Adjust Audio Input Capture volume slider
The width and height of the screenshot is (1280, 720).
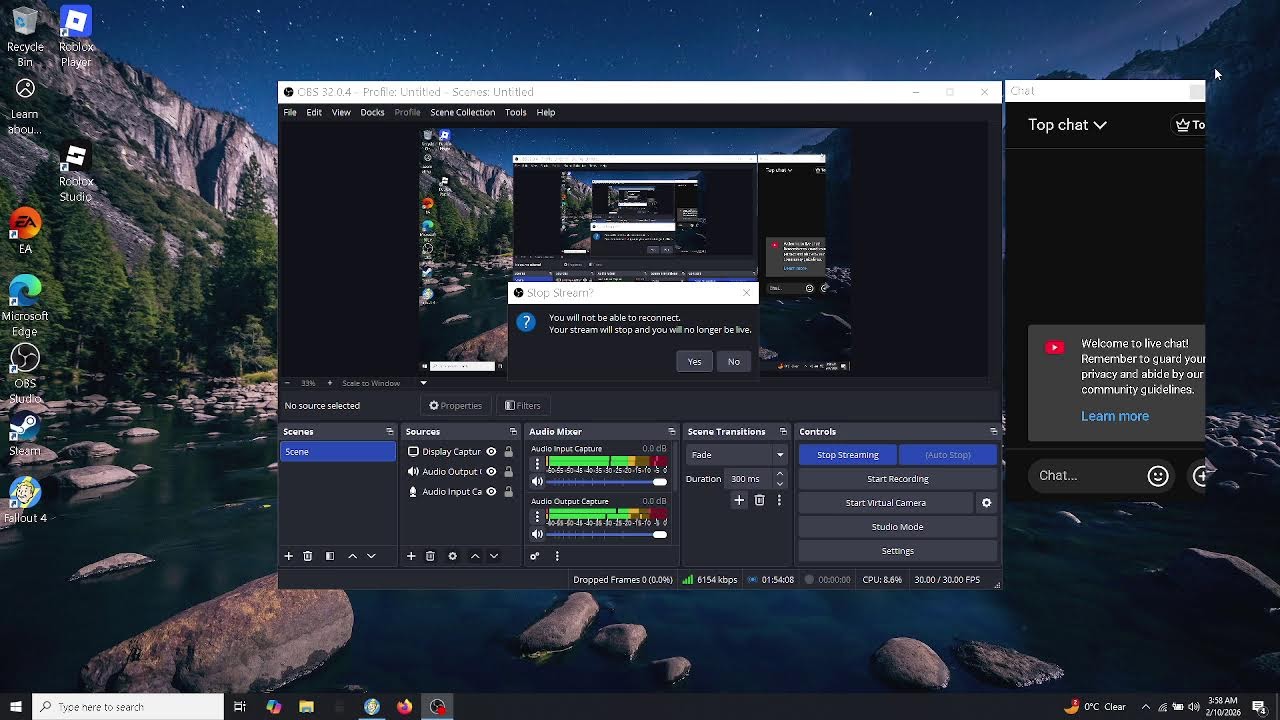[606, 482]
